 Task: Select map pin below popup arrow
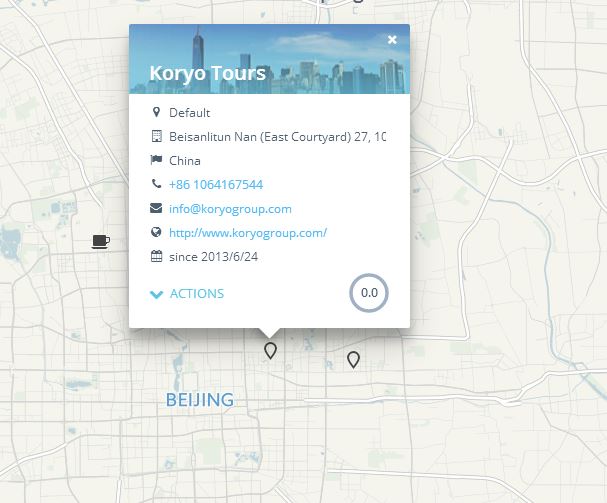270,350
